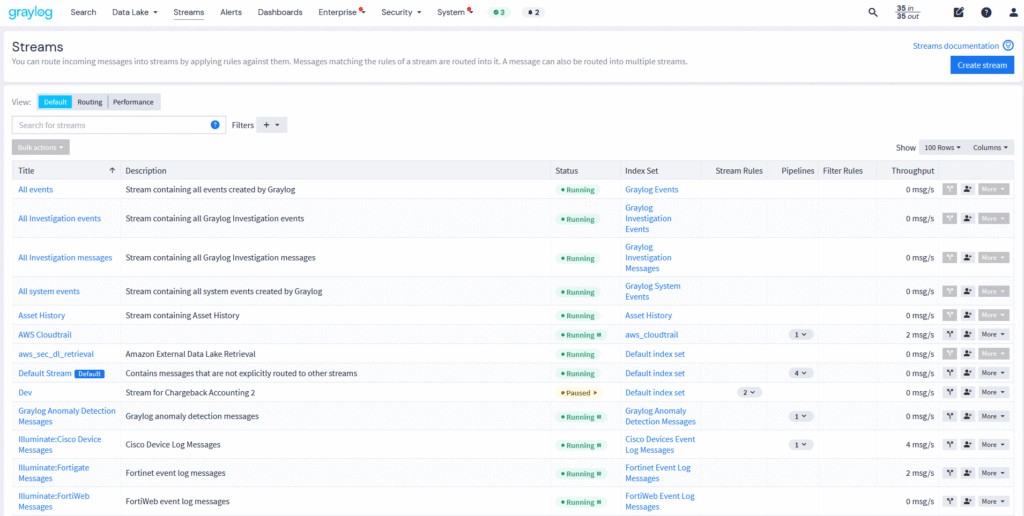This screenshot has height=516, width=1024.
Task: Go to the Search menu item
Action: [83, 12]
